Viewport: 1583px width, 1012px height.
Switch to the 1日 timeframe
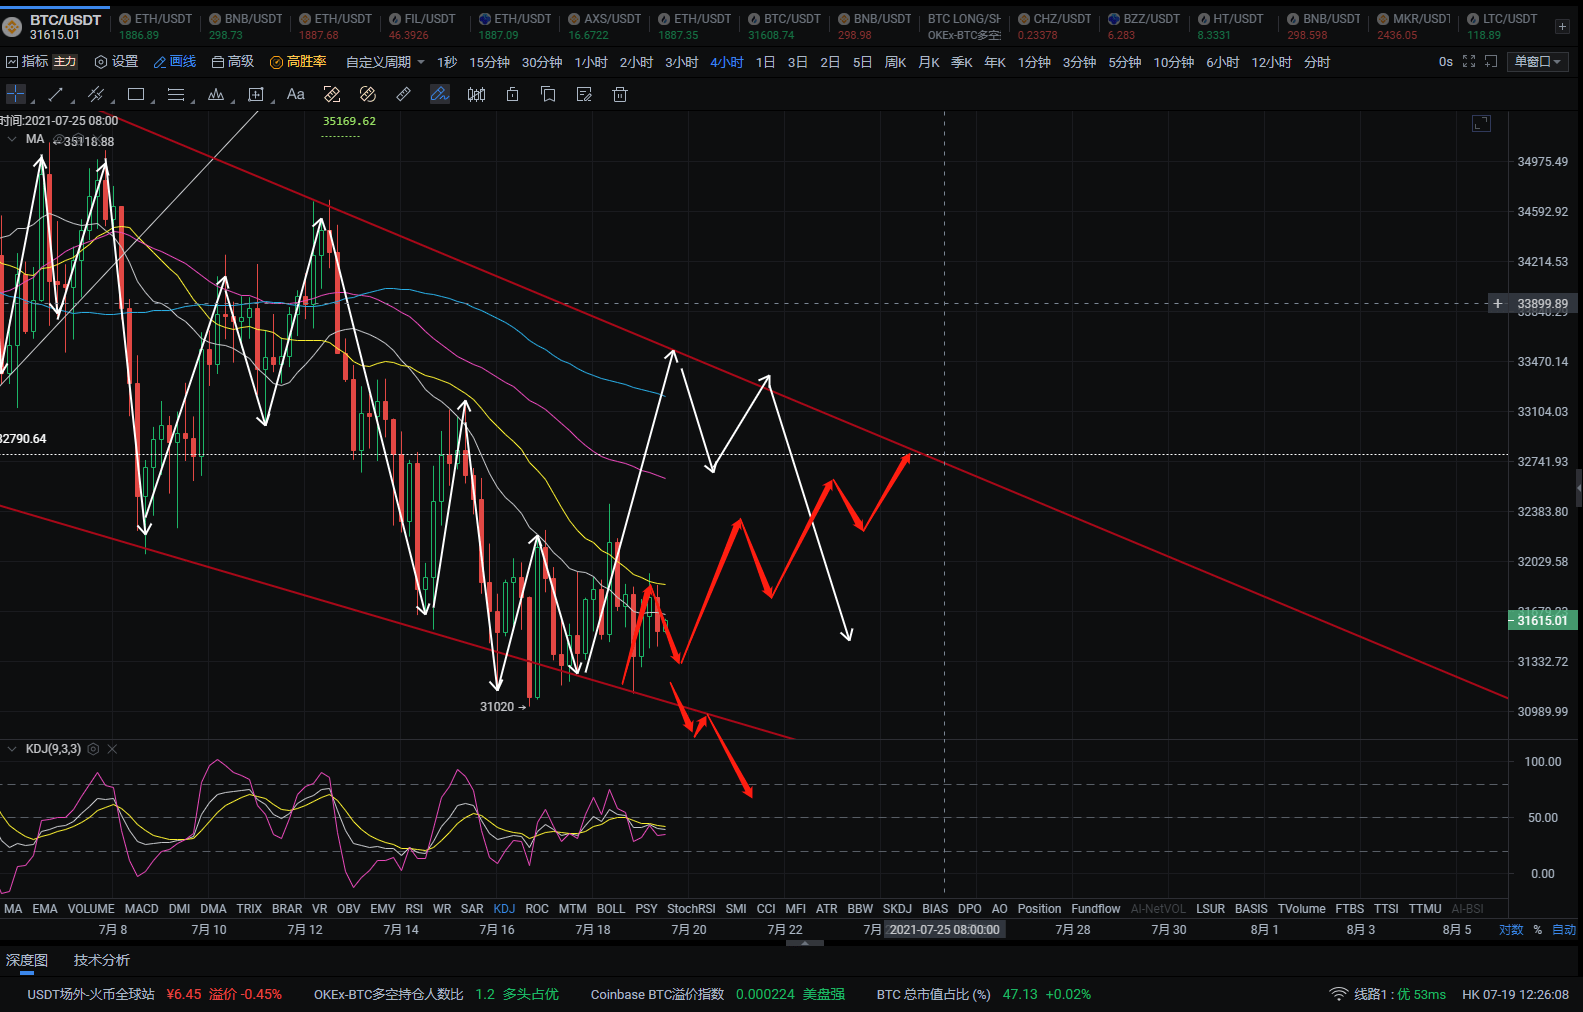point(766,62)
